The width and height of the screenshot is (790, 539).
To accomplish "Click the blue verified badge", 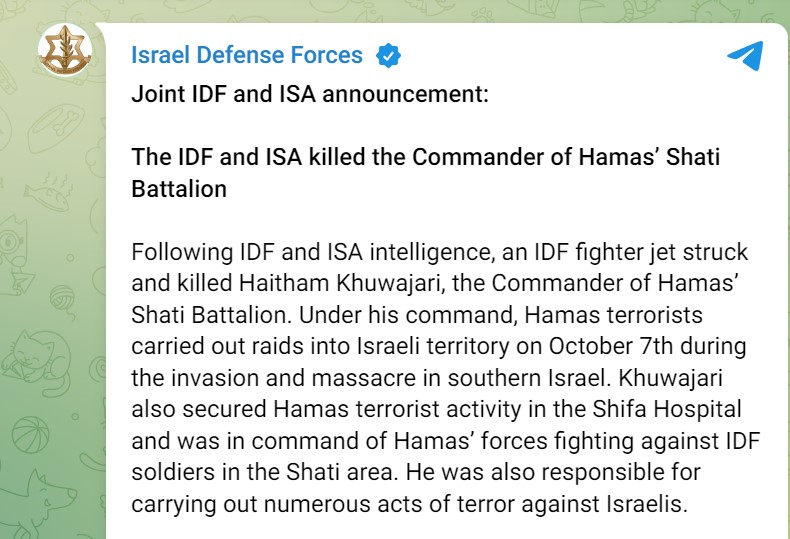I will point(388,55).
